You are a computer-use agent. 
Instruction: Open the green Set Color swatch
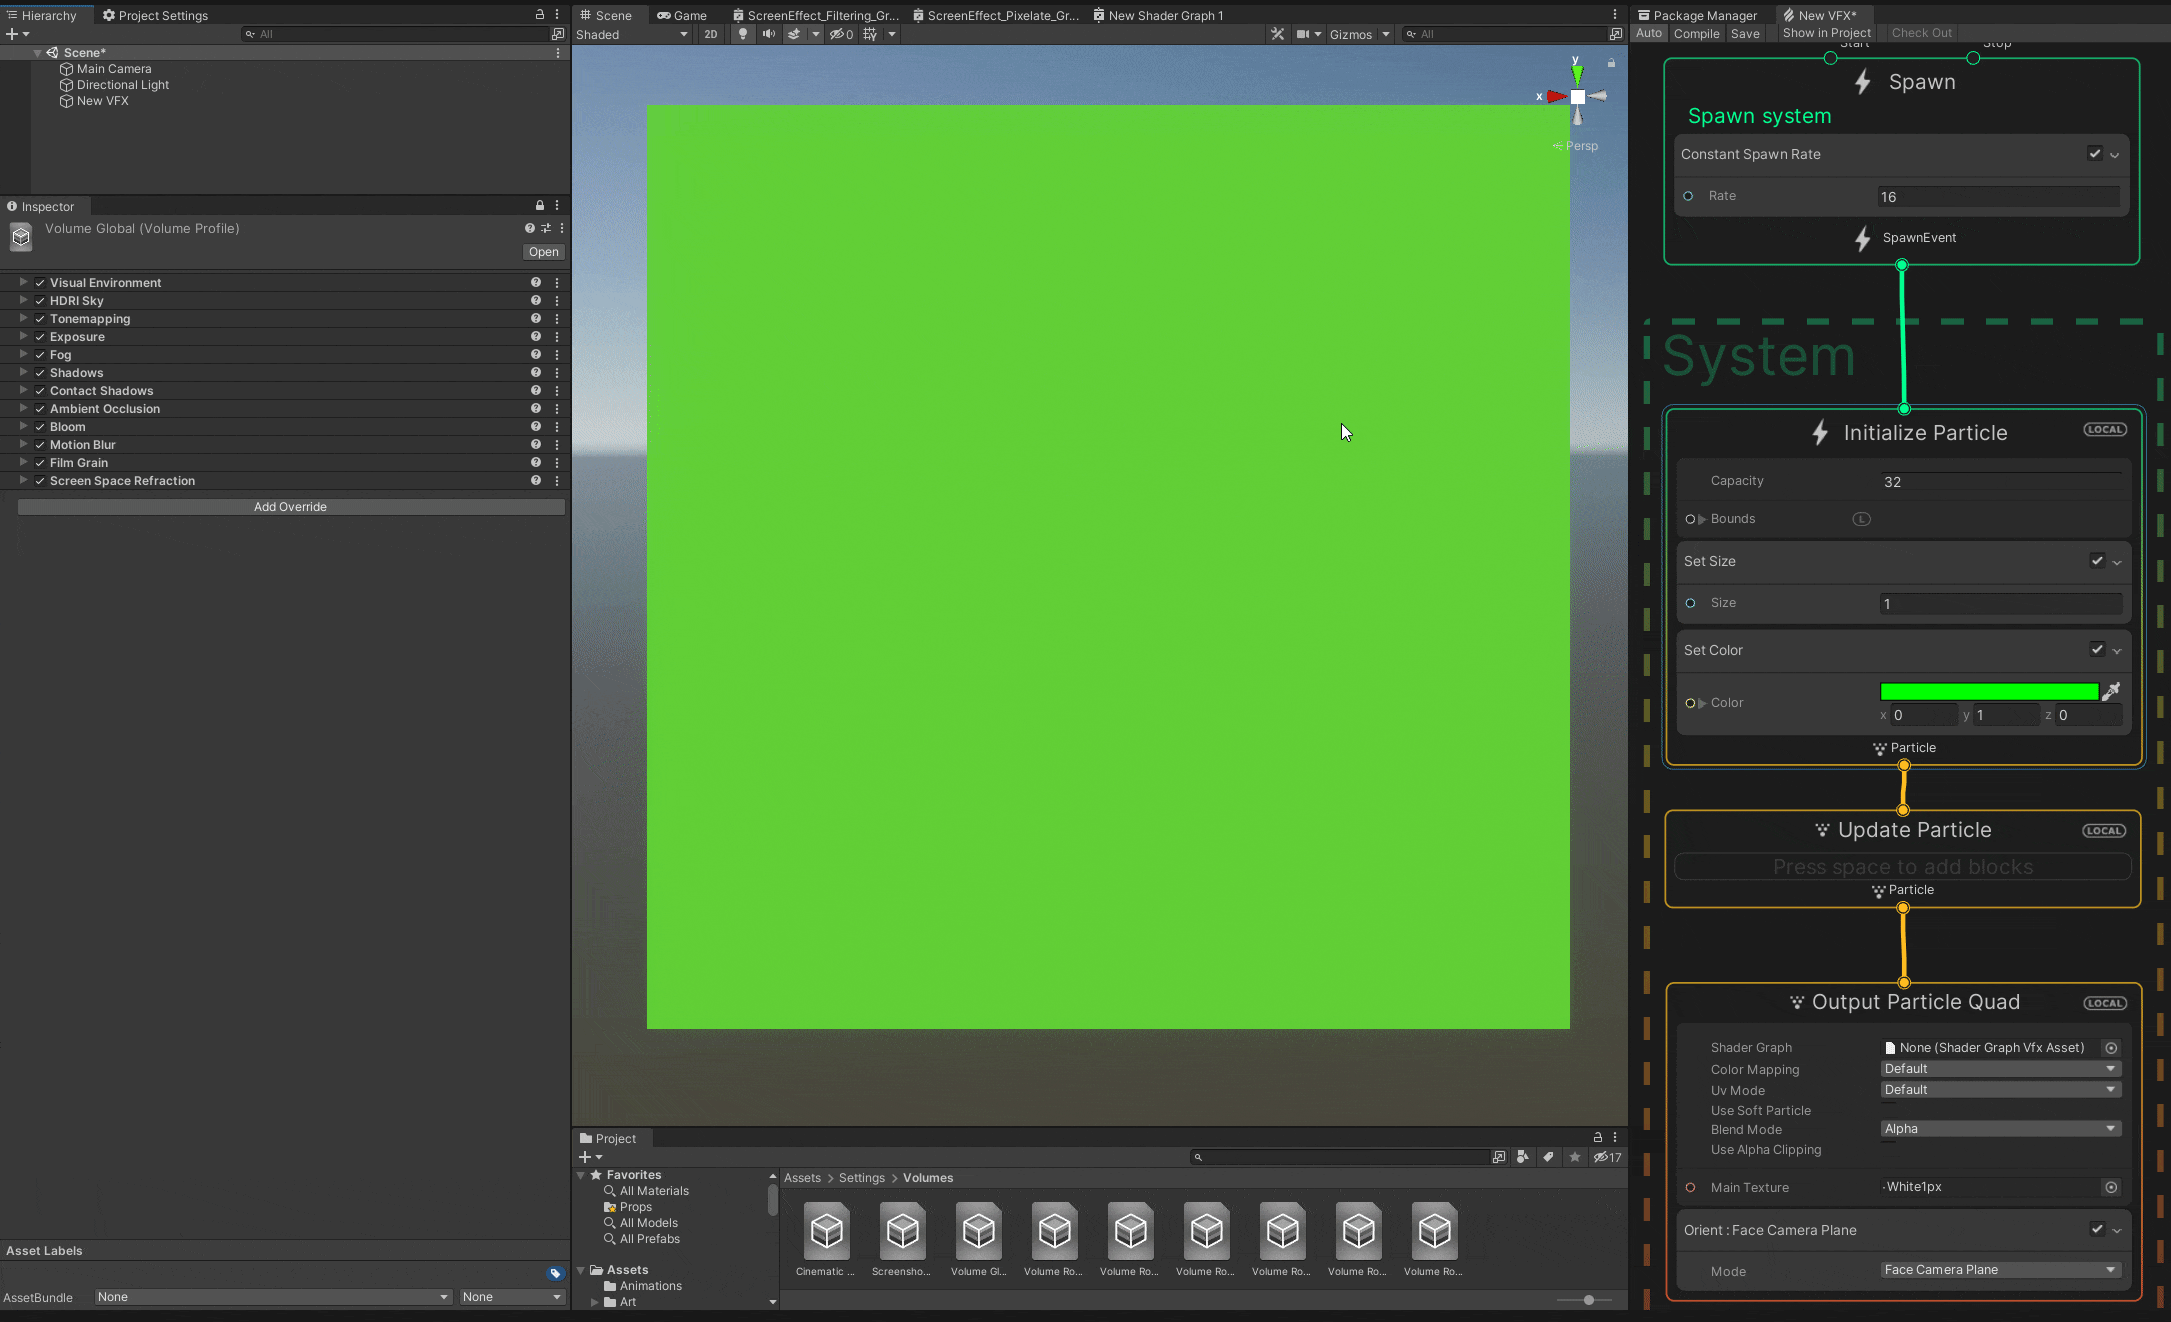(x=1989, y=691)
